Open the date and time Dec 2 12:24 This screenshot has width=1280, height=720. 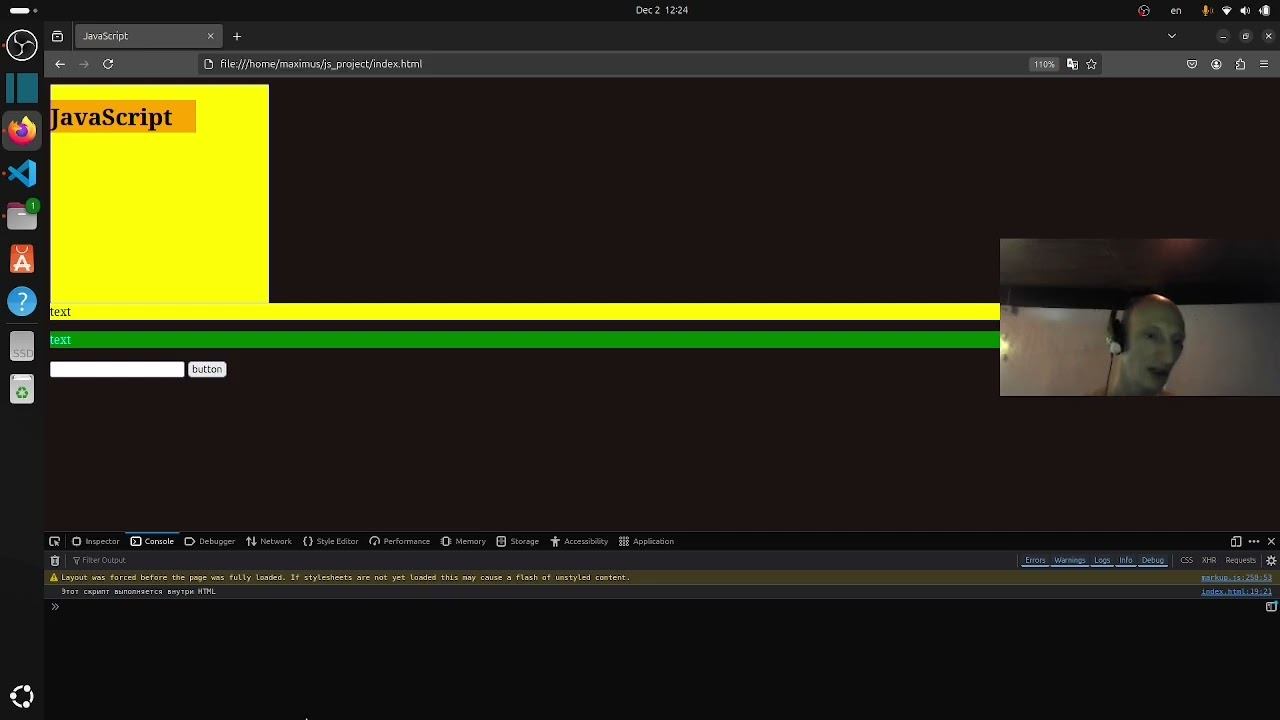[x=662, y=10]
